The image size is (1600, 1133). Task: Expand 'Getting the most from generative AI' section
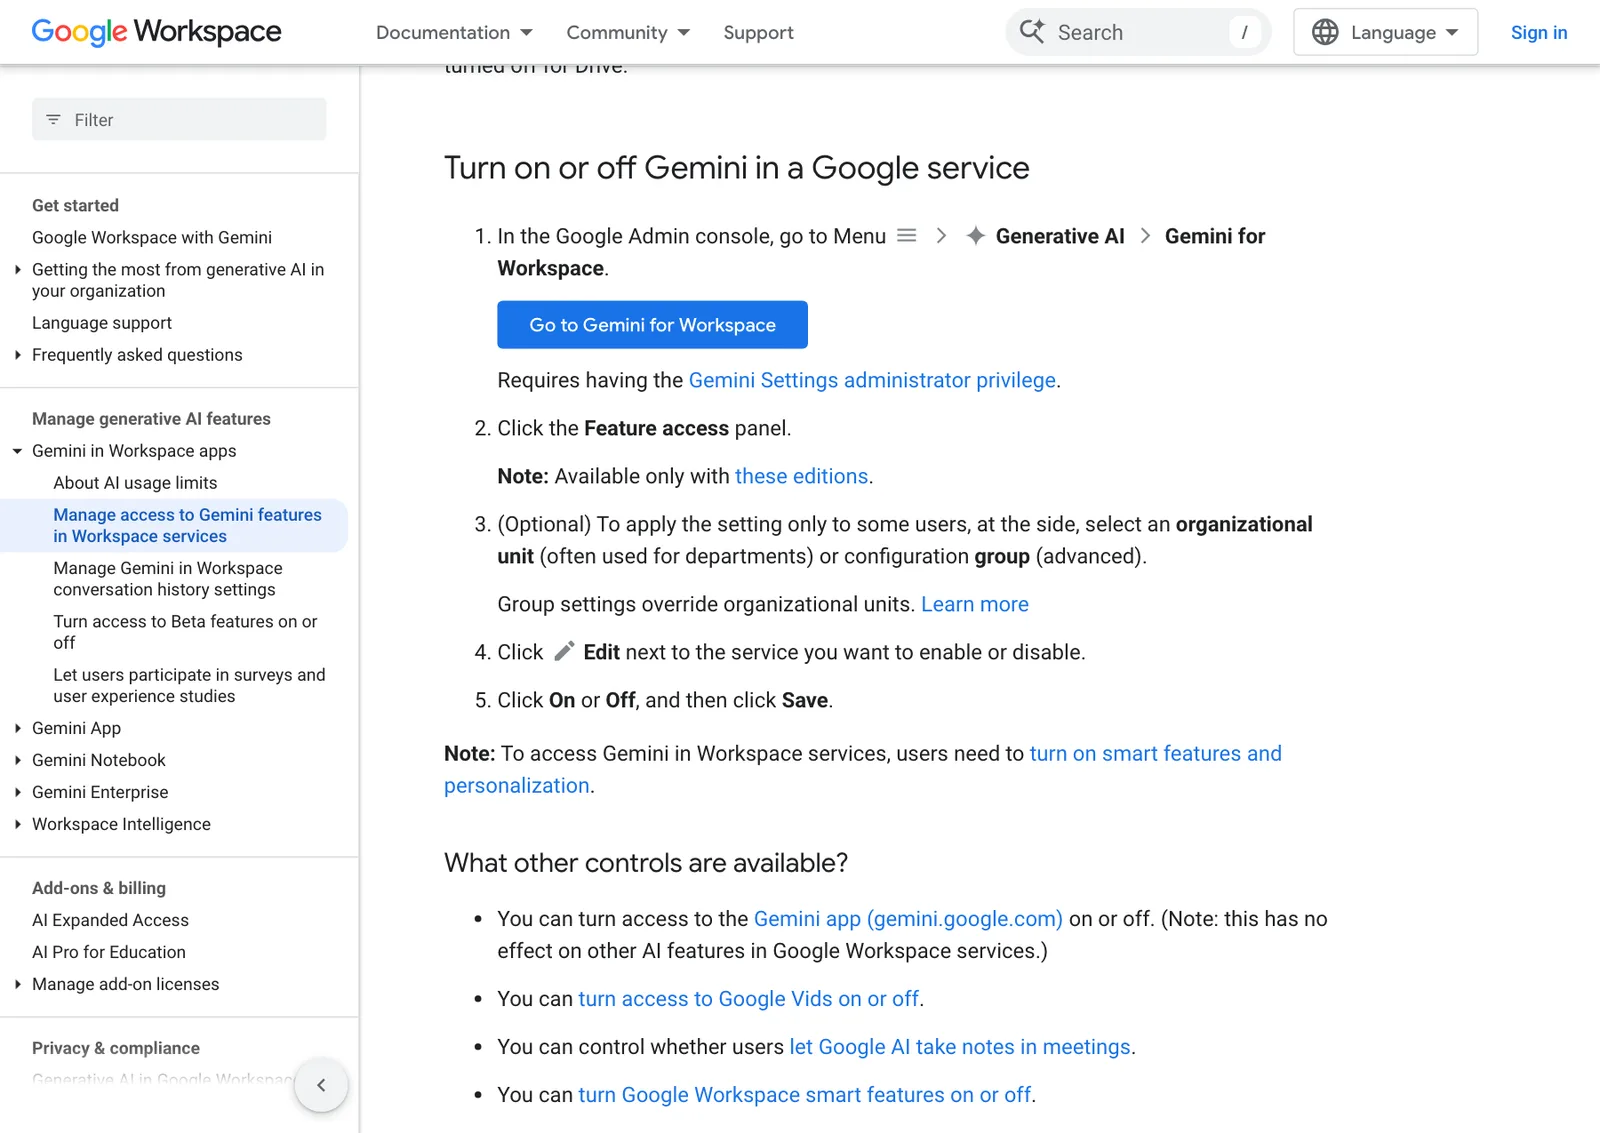[18, 270]
